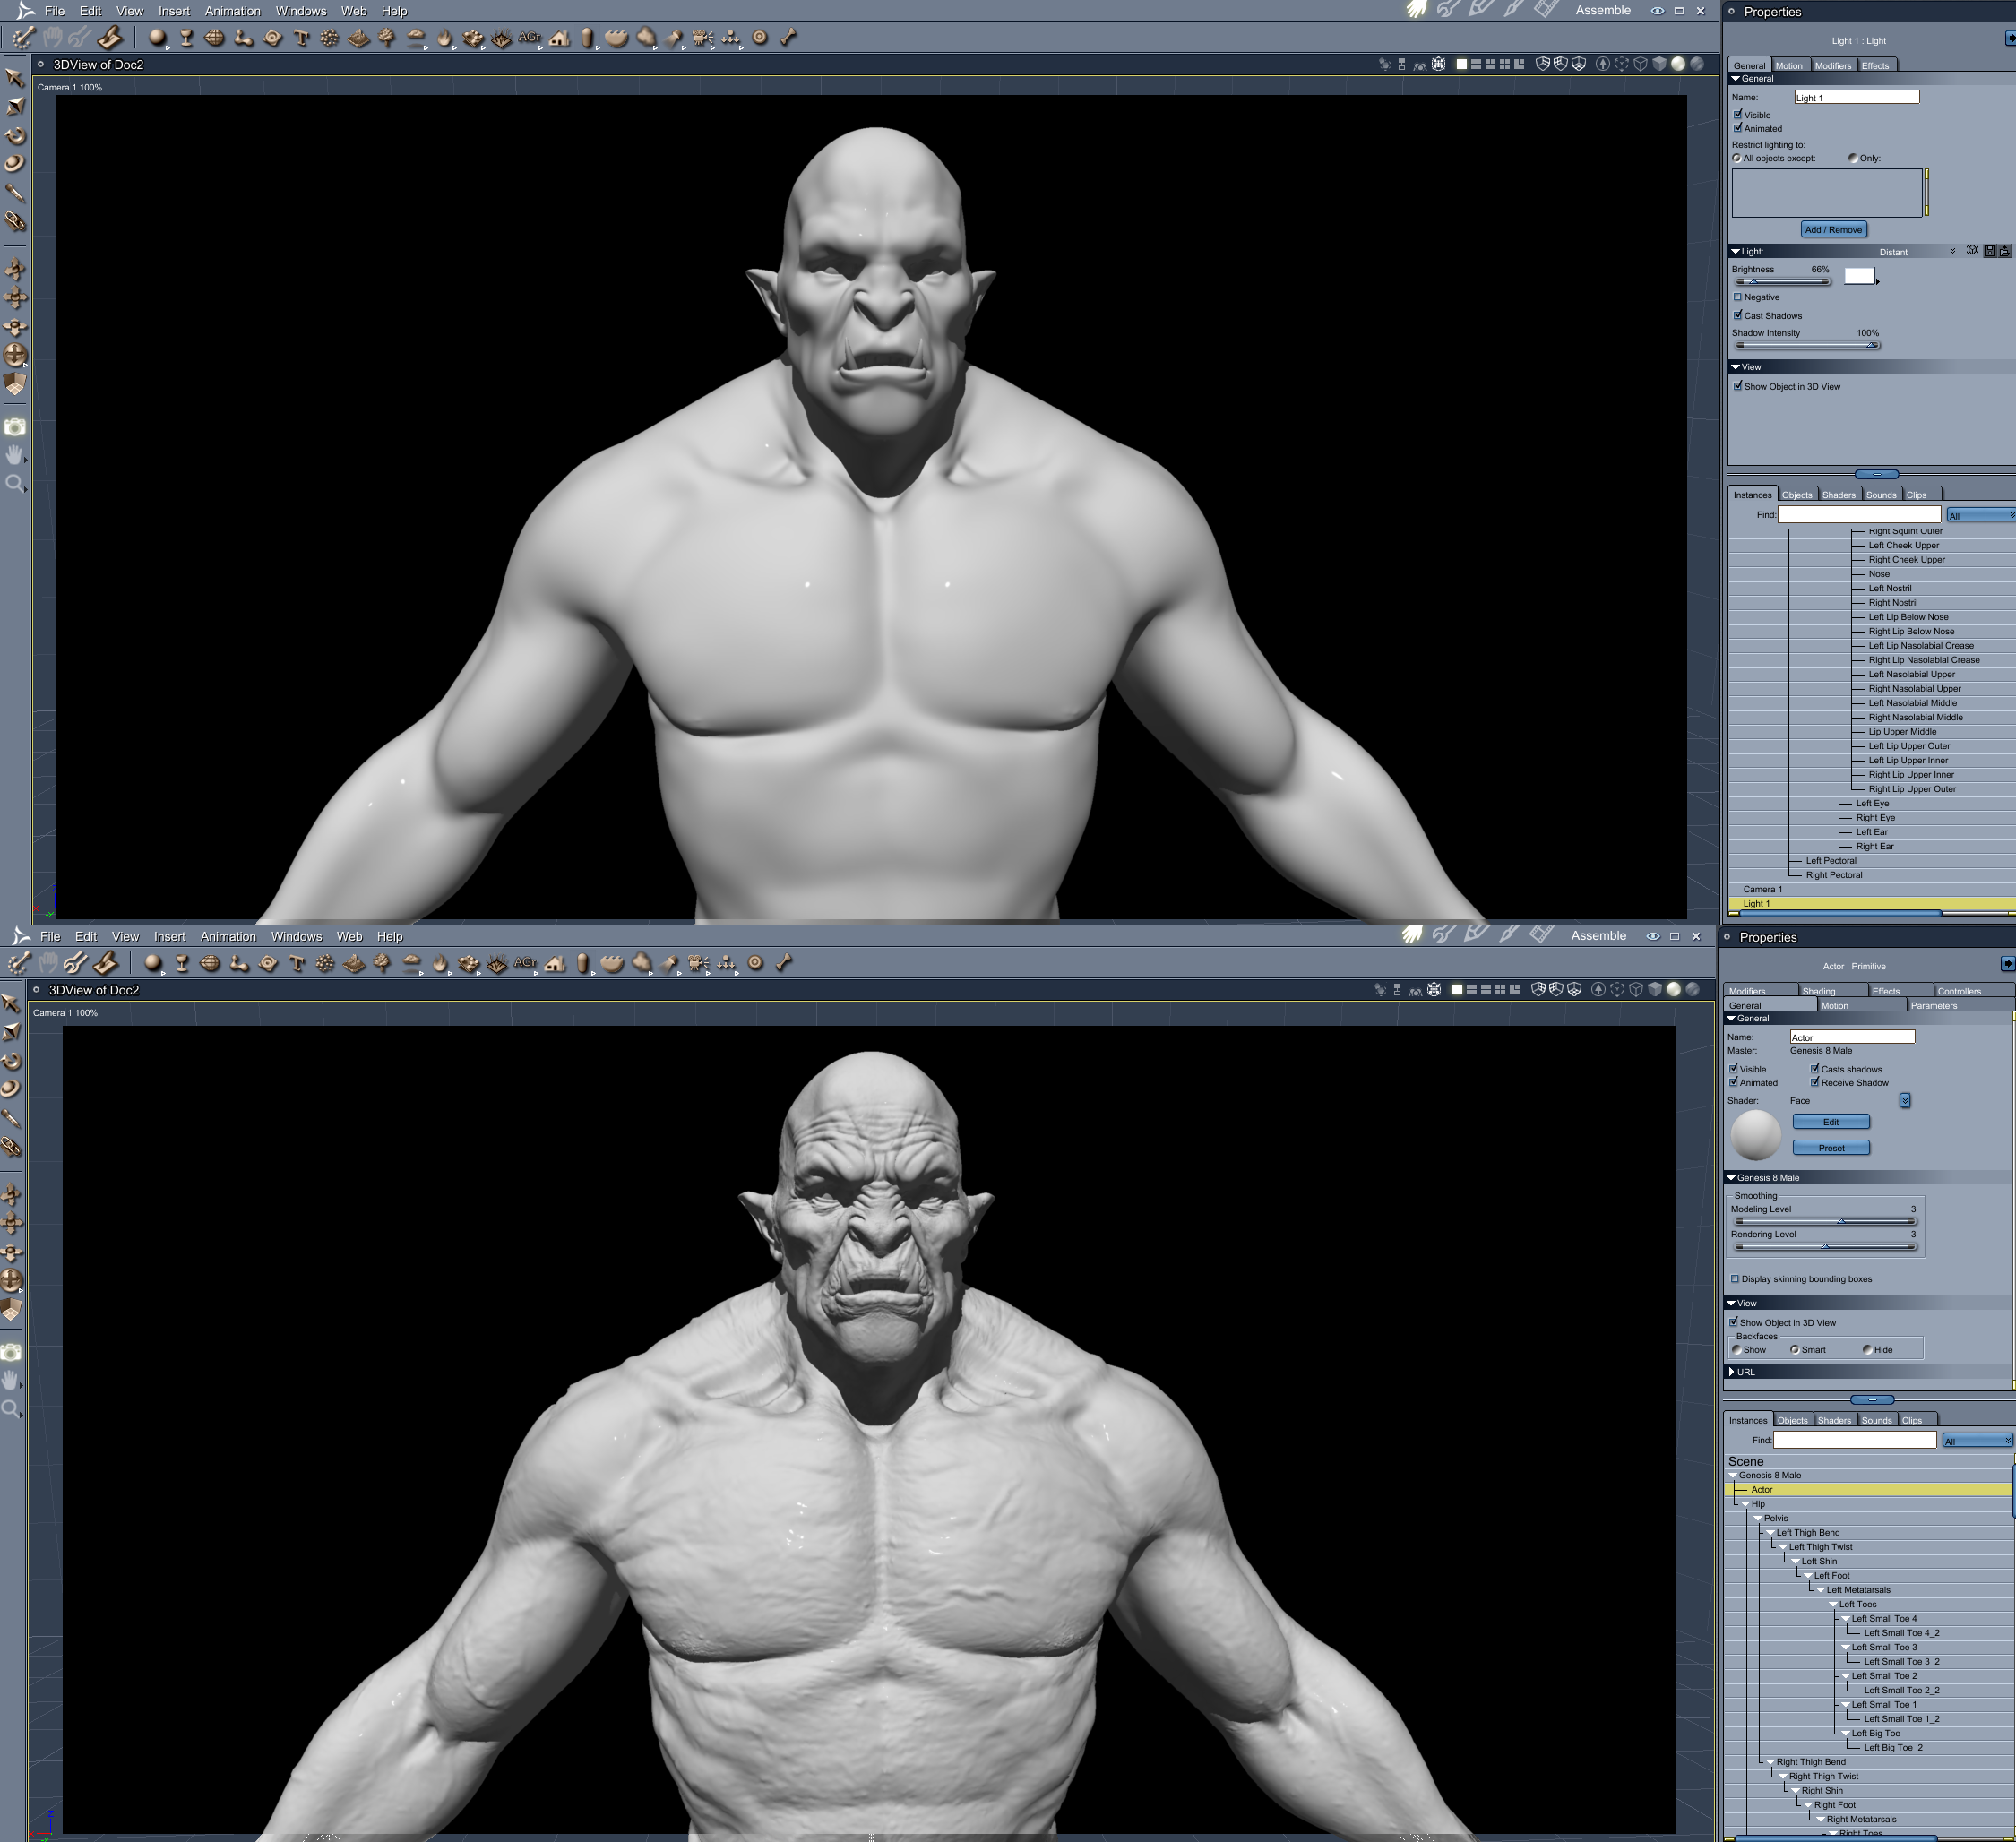This screenshot has height=1842, width=2016.
Task: Click the Plant tree icon in lower toolbar
Action: (382, 963)
